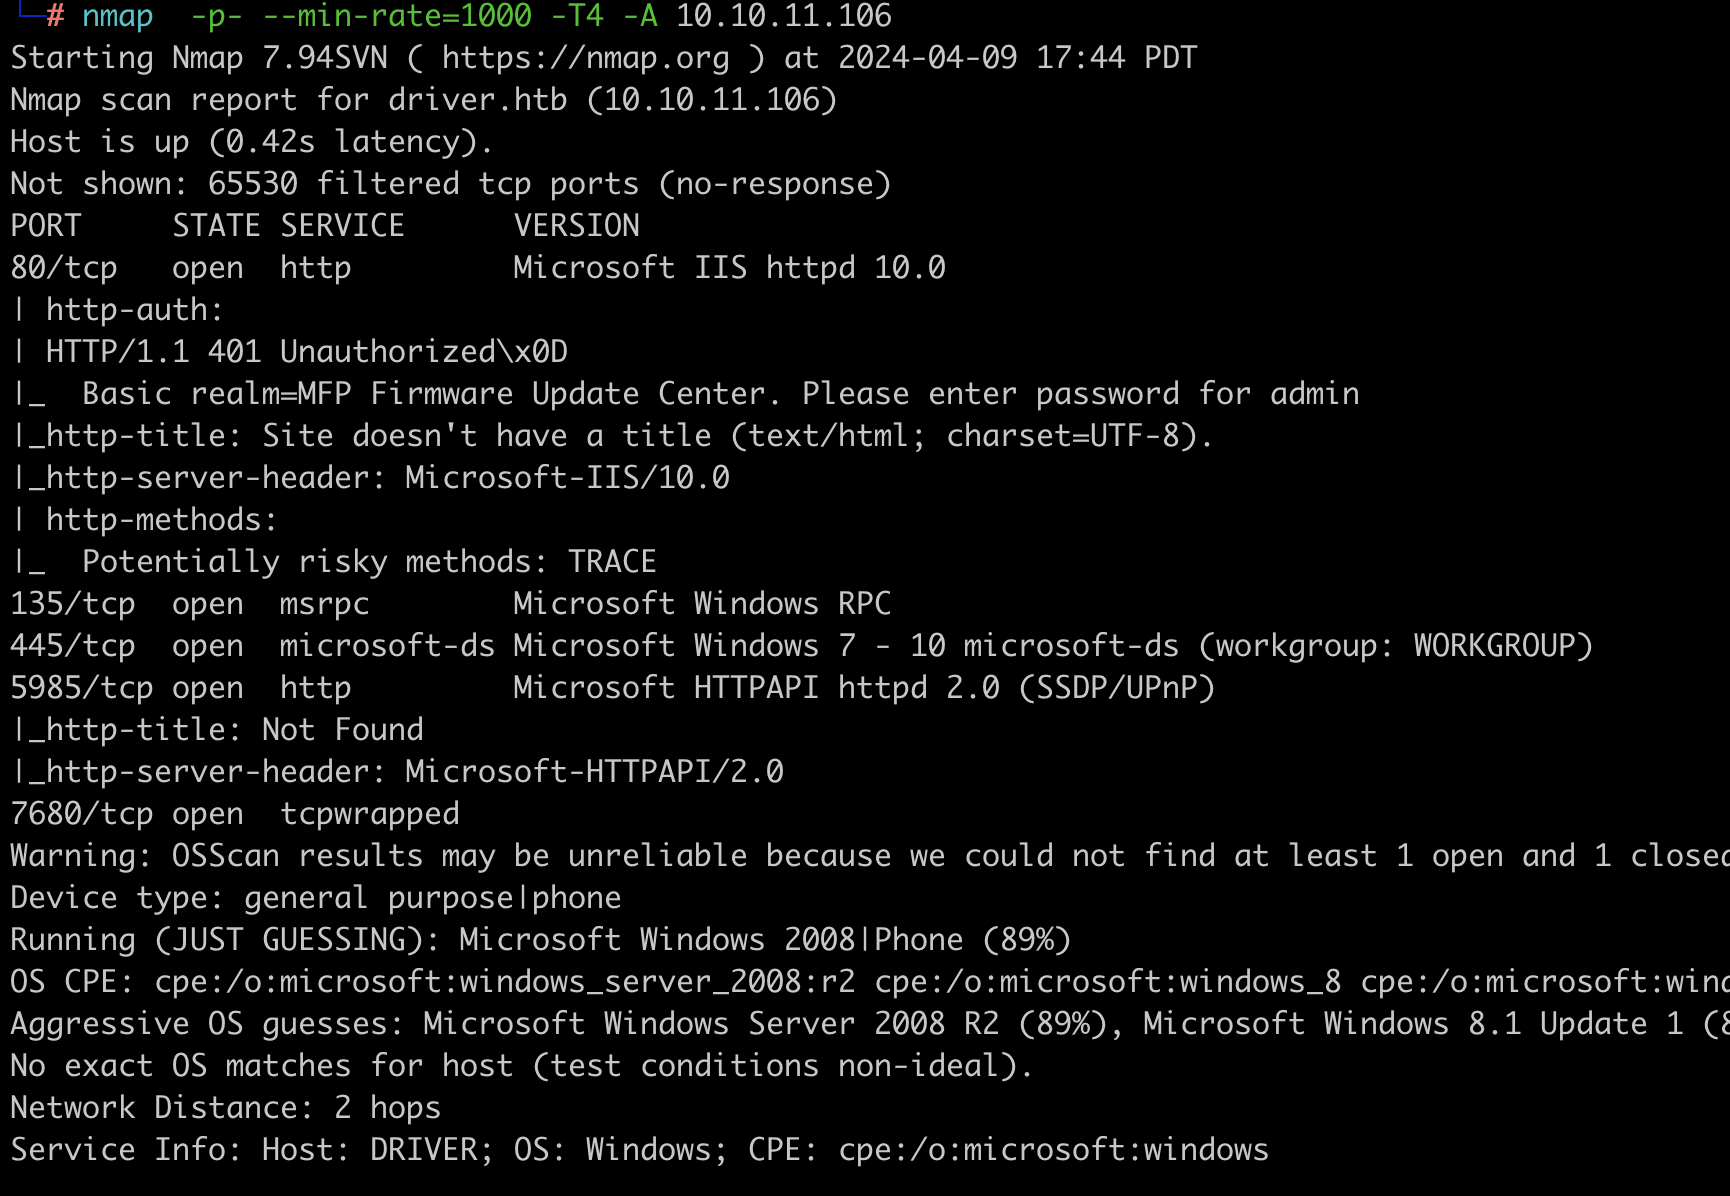
Task: Select the driver.htb hostname text
Action: click(x=477, y=100)
